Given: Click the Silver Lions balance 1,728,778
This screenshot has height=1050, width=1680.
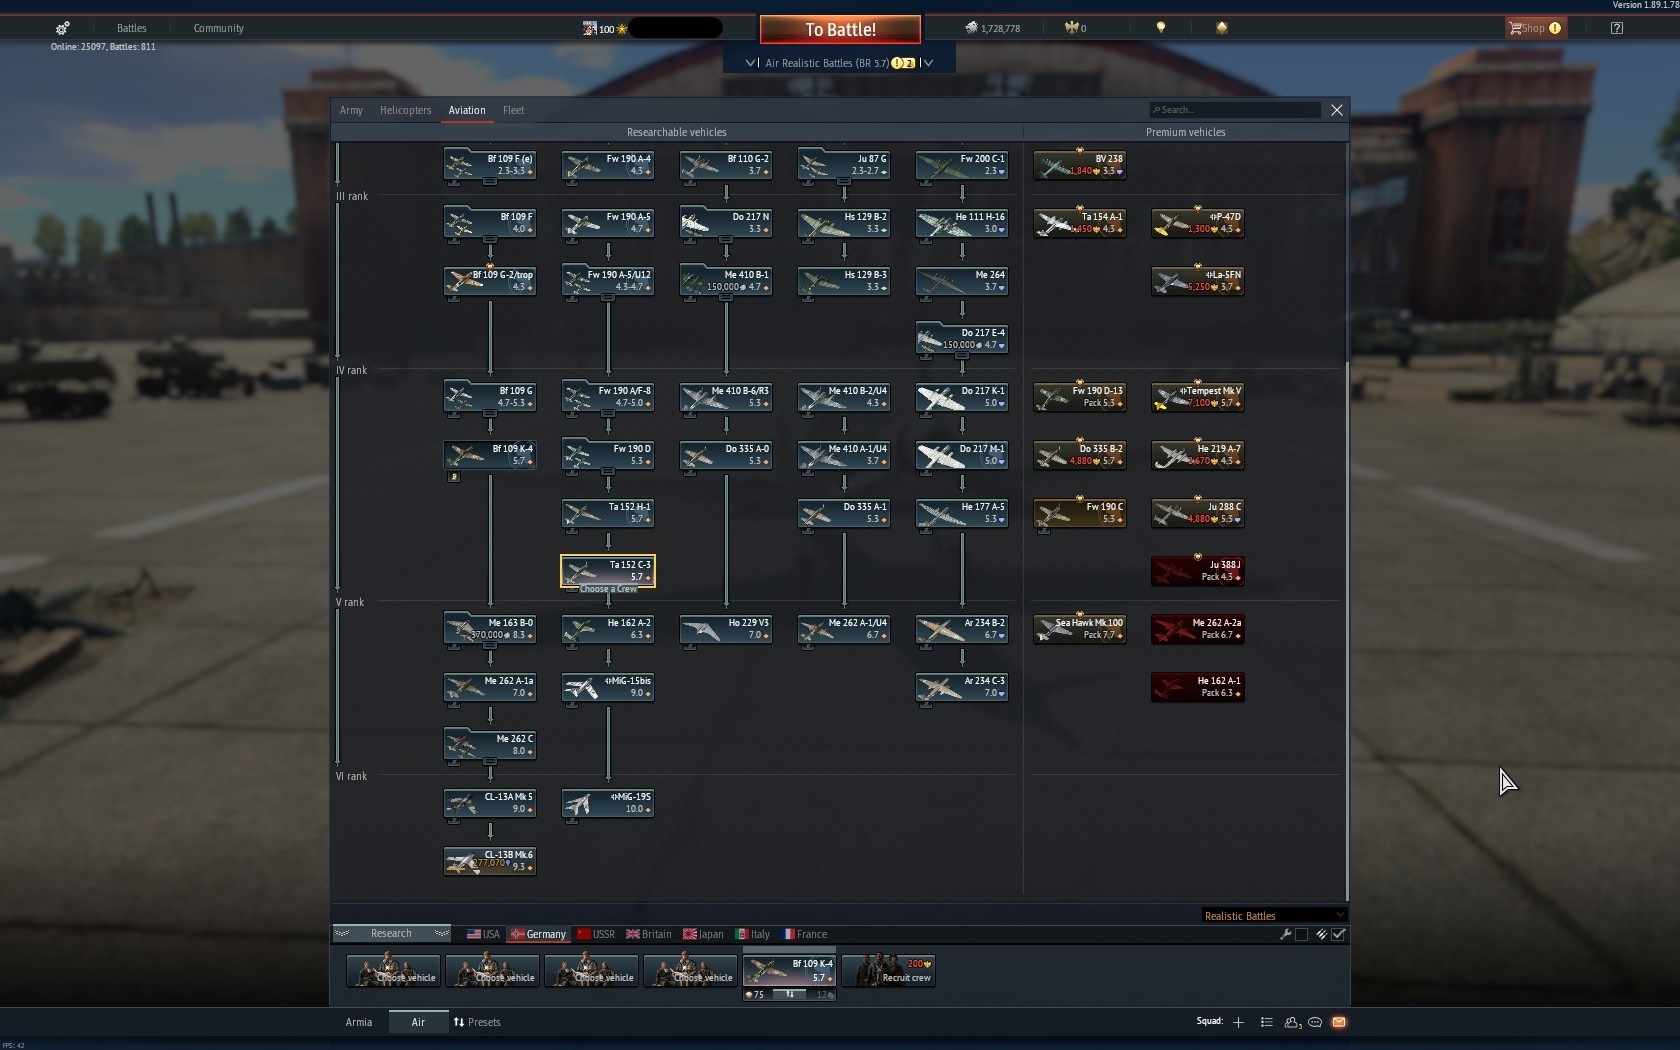Looking at the screenshot, I should (992, 28).
